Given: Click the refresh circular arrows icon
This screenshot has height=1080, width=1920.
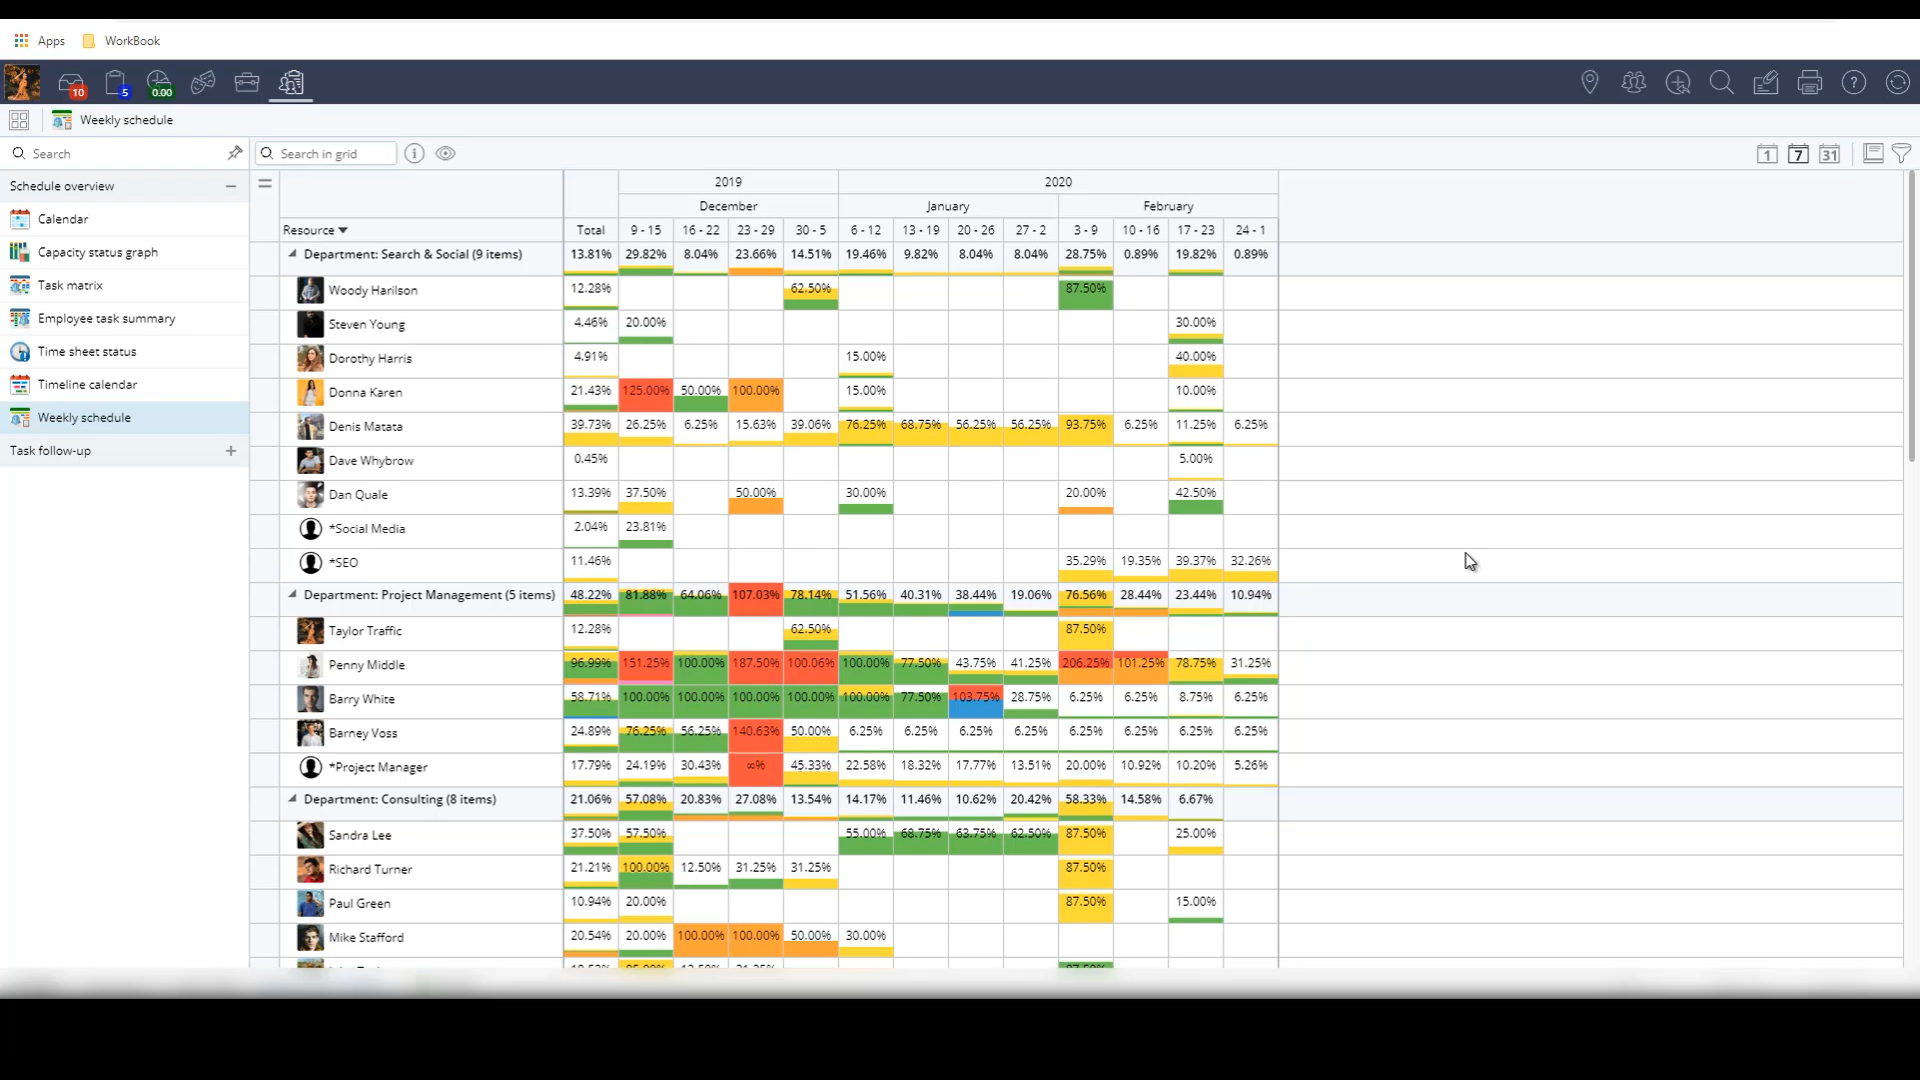Looking at the screenshot, I should tap(1897, 83).
